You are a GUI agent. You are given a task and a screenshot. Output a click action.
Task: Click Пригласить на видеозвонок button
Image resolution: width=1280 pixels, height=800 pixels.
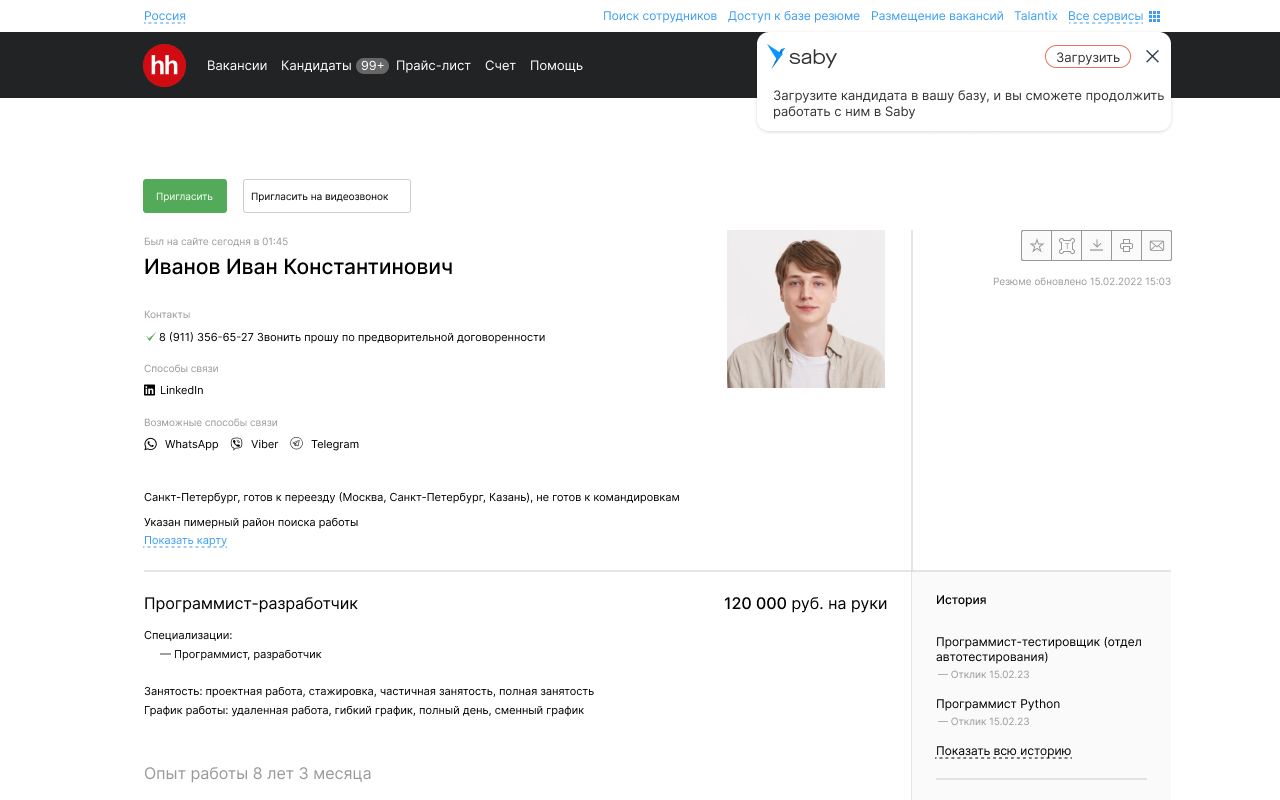[327, 196]
